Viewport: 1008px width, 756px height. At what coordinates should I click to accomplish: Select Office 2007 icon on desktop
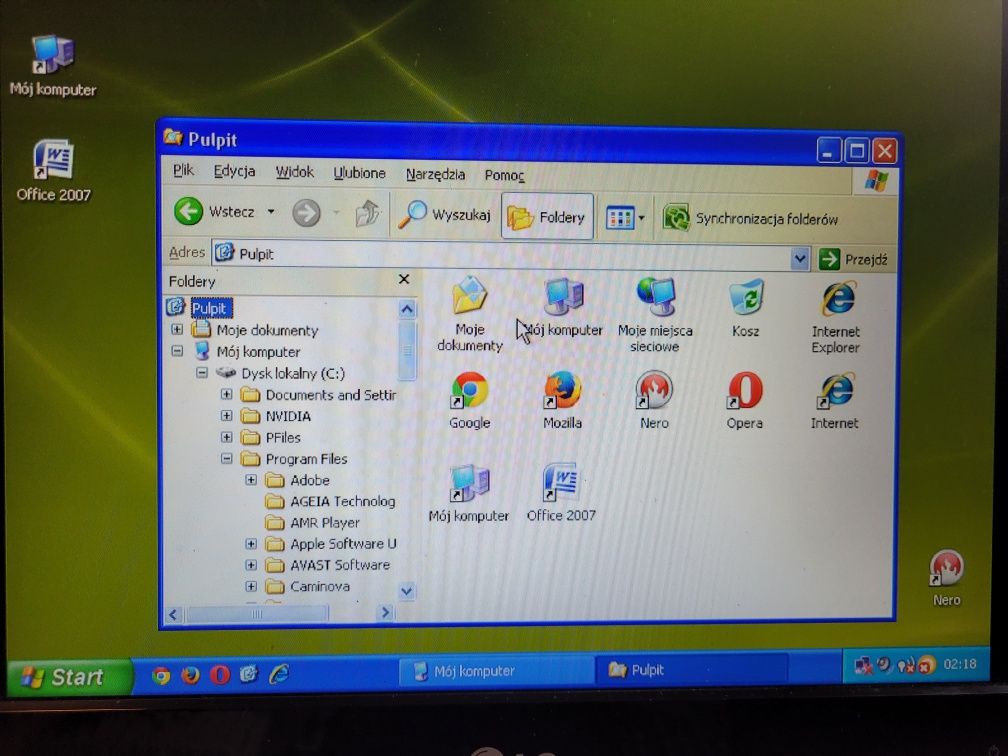pos(53,170)
